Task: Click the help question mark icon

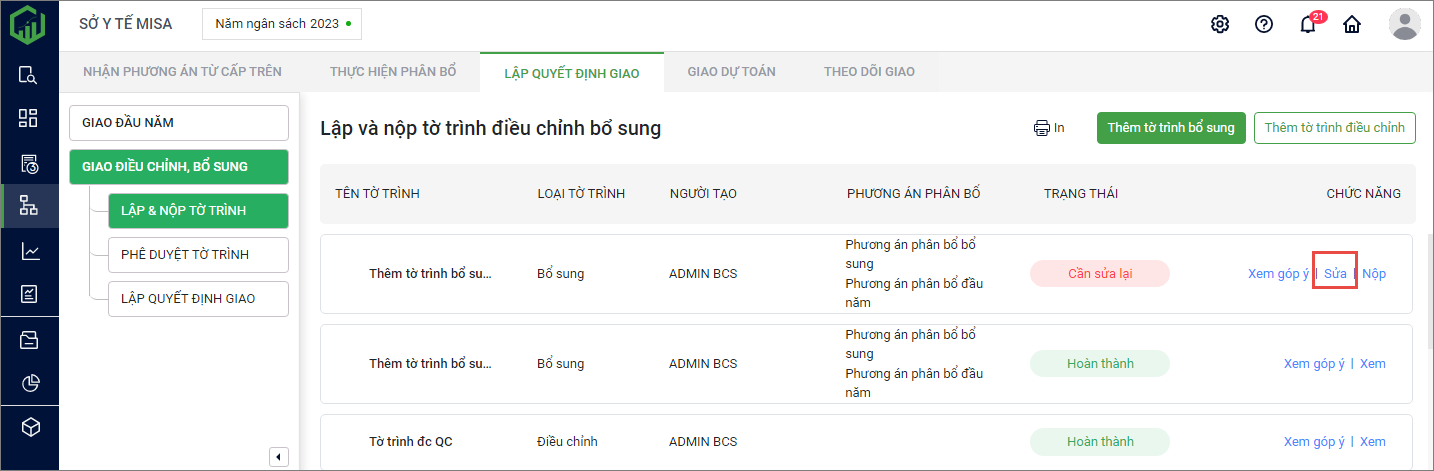Action: click(1264, 24)
